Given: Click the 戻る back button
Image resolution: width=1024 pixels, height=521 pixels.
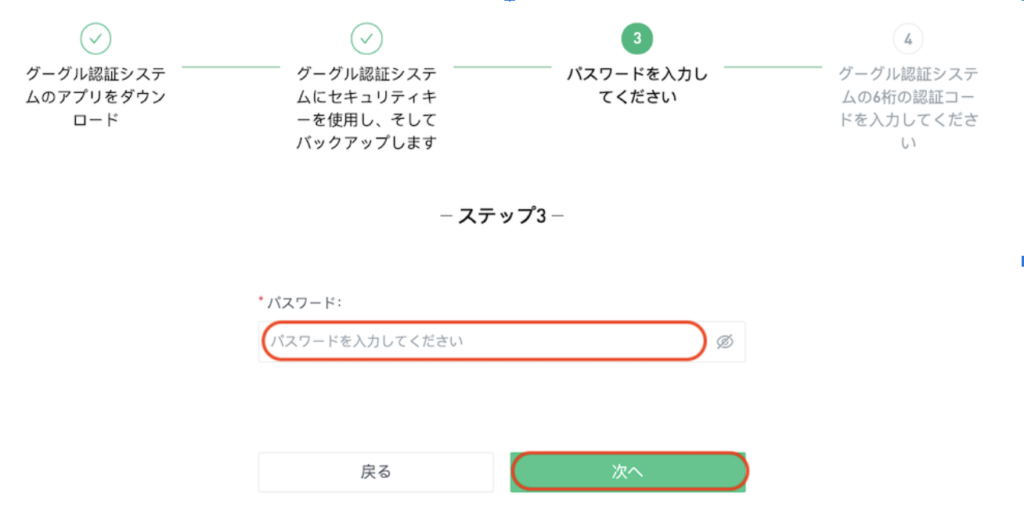Looking at the screenshot, I should (x=376, y=472).
